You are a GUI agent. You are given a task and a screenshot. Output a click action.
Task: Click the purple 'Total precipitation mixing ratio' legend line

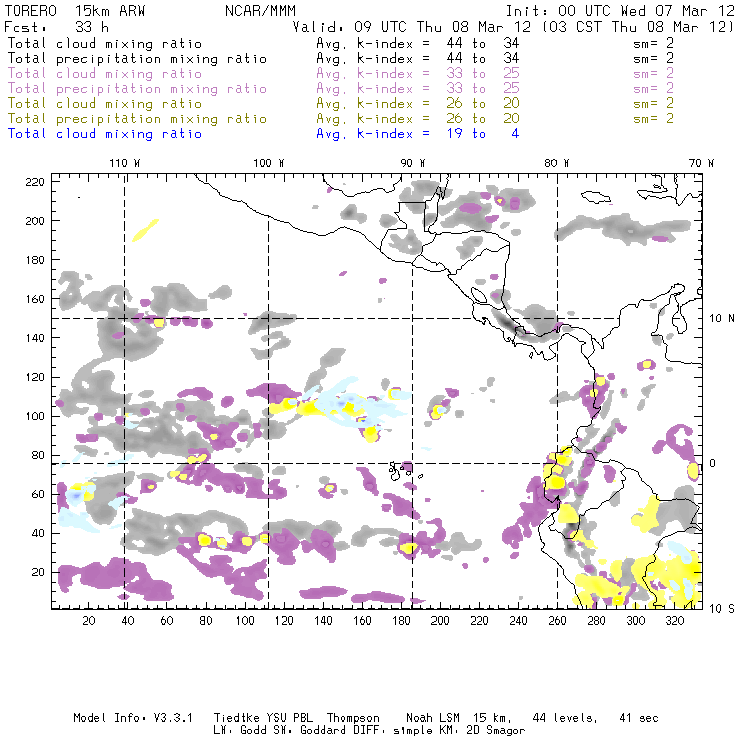coord(137,89)
